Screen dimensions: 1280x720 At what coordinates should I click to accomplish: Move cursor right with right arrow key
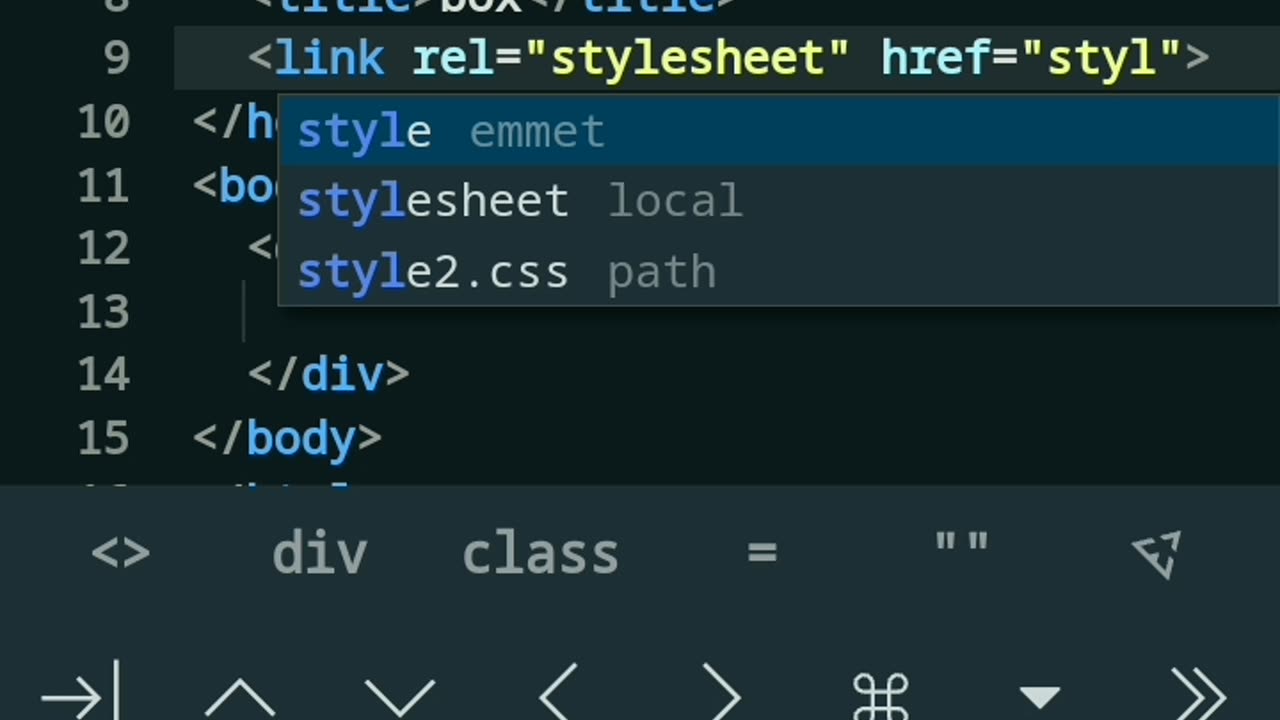pos(722,692)
